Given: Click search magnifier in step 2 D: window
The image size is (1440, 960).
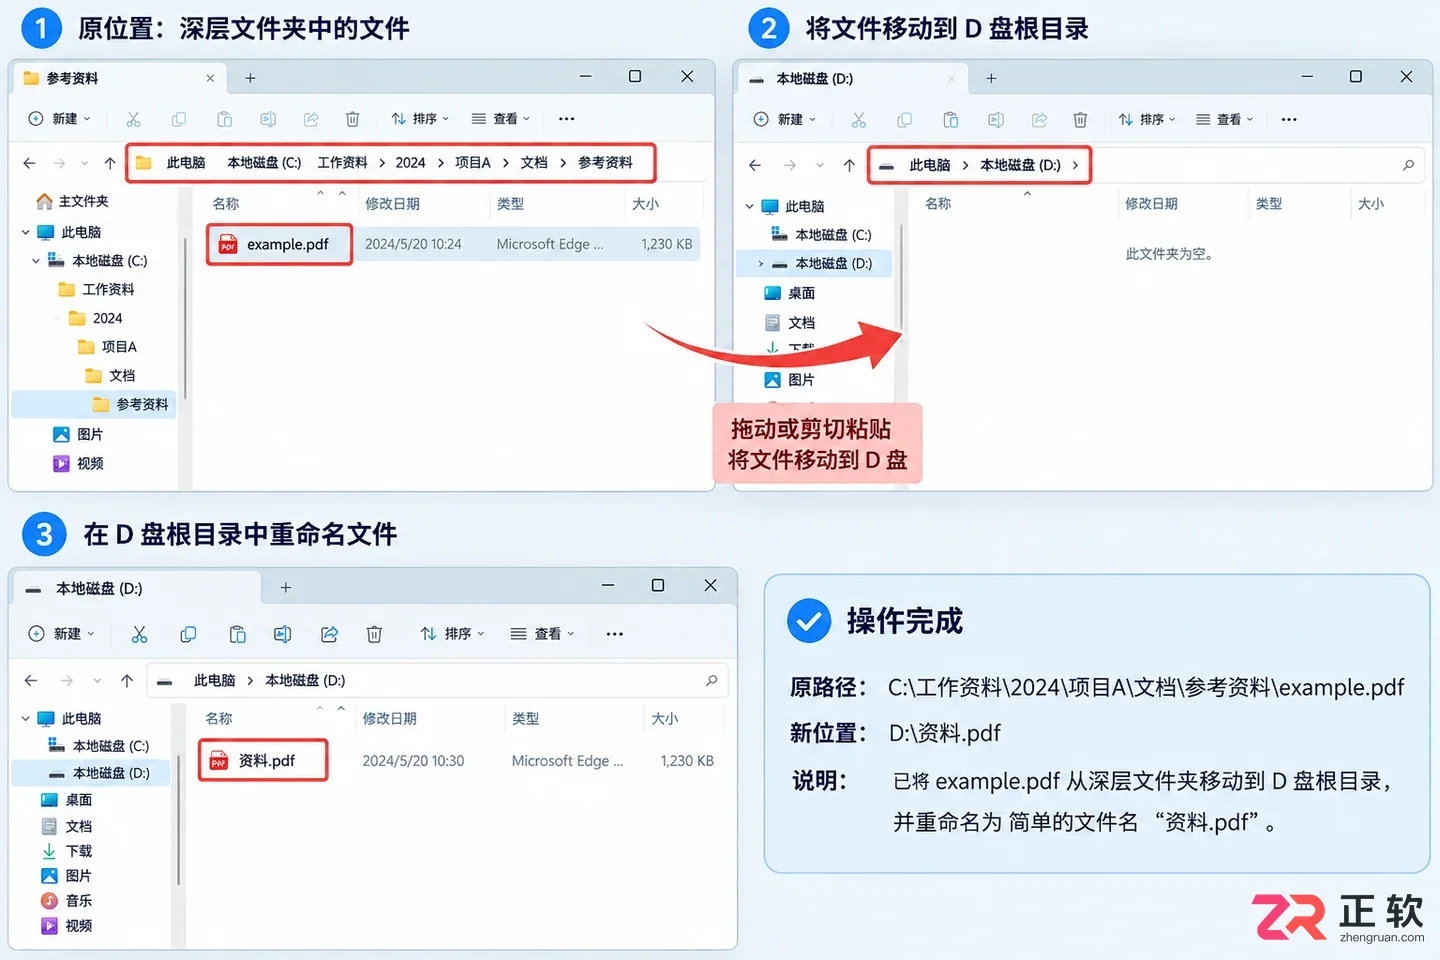Looking at the screenshot, I should pos(1408,165).
